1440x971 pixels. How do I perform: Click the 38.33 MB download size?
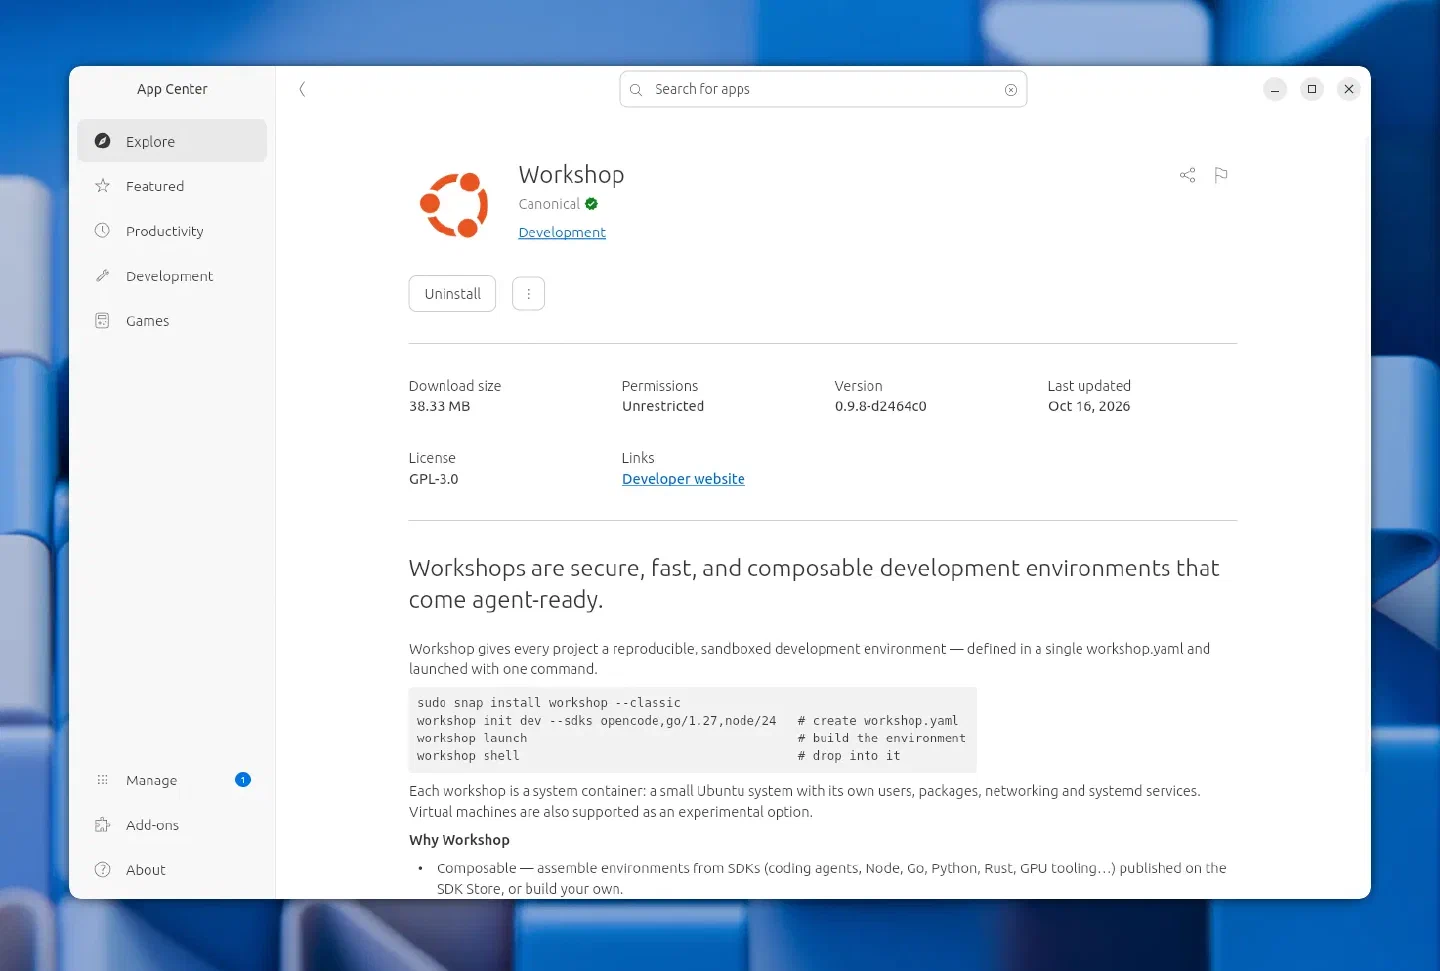click(x=439, y=406)
